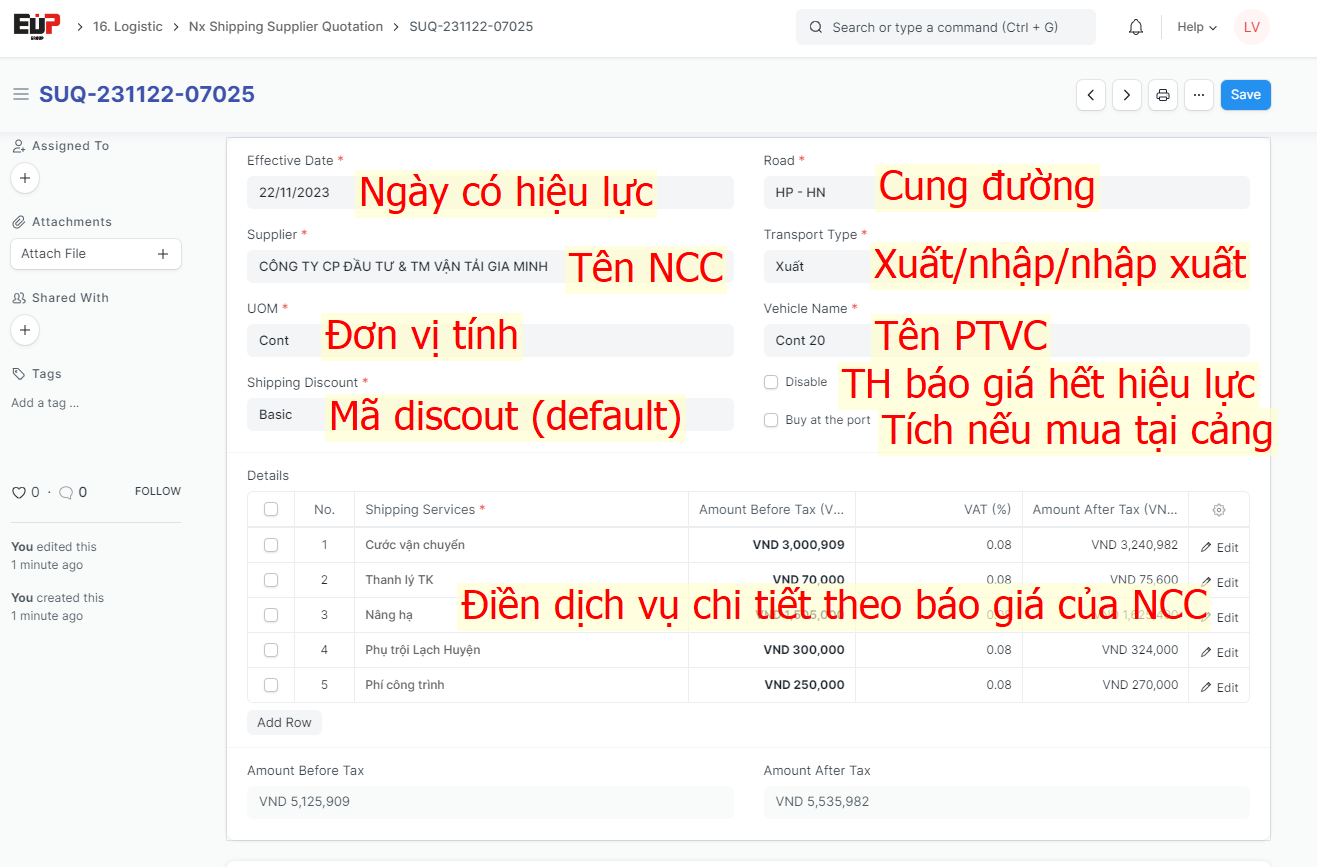Toggle sidebar with hamburger icon
This screenshot has width=1317, height=867.
20,95
